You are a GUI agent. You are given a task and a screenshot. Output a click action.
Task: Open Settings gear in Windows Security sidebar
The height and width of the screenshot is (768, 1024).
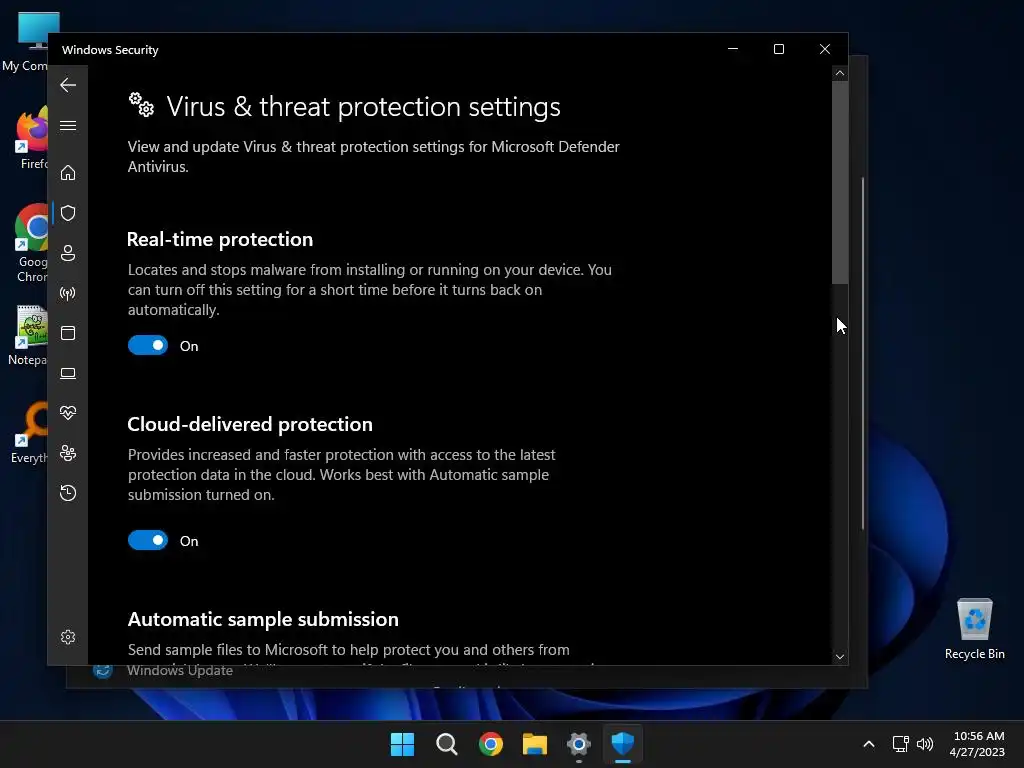pos(68,637)
